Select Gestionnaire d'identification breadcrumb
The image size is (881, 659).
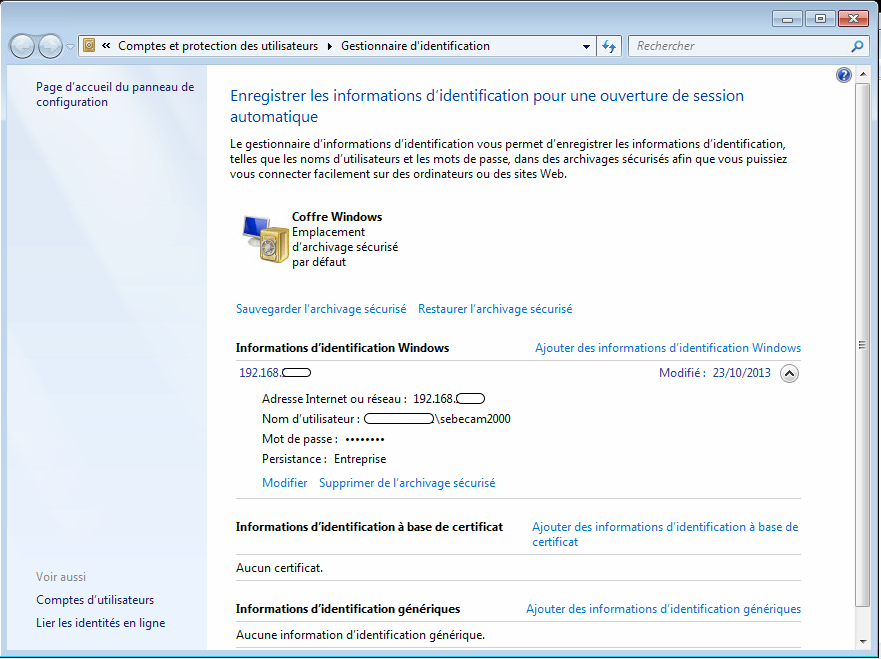click(415, 46)
